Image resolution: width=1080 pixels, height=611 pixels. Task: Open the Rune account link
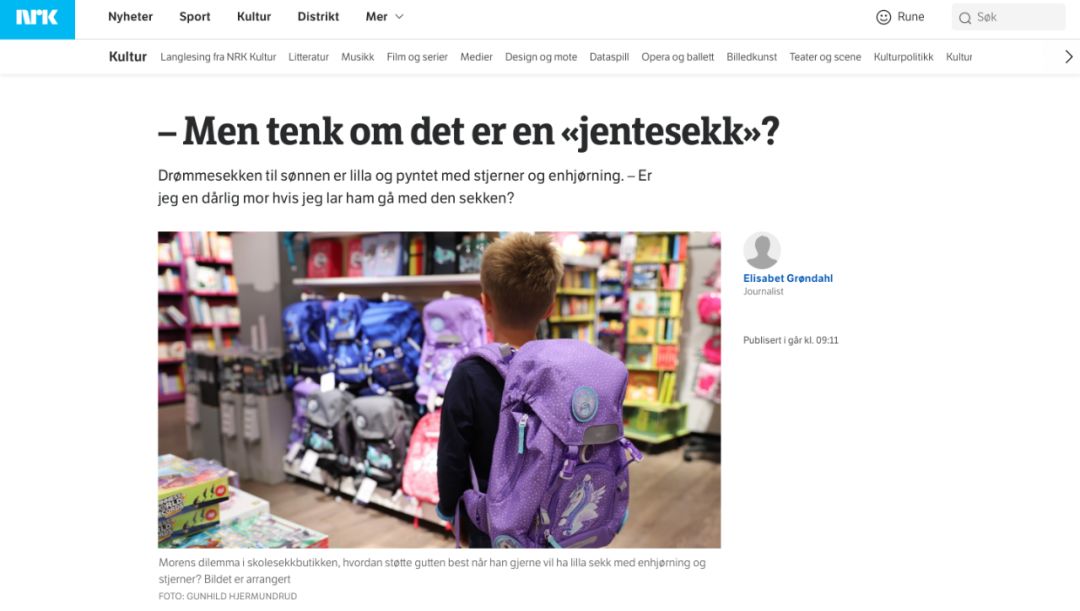point(911,17)
